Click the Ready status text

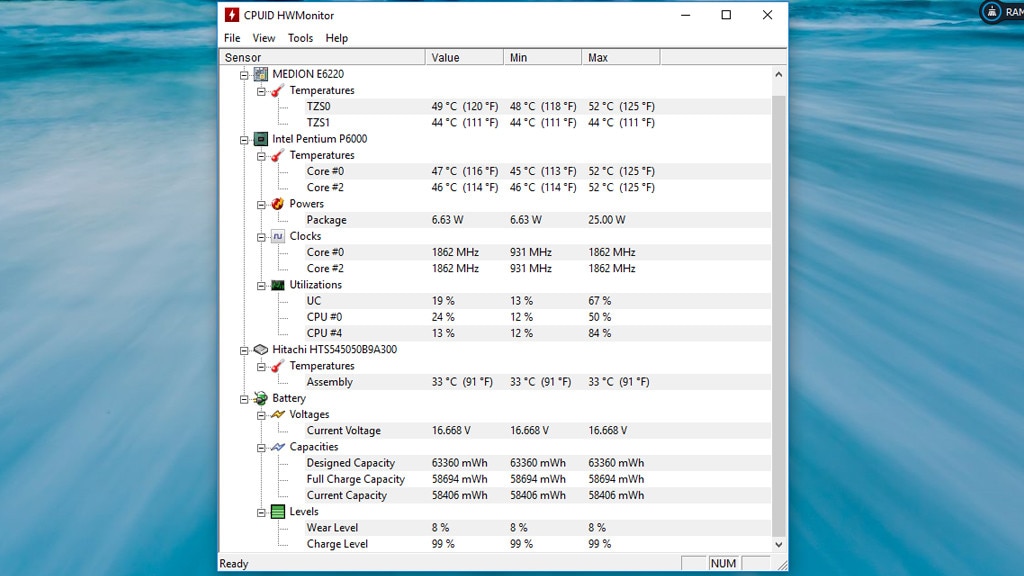click(234, 564)
